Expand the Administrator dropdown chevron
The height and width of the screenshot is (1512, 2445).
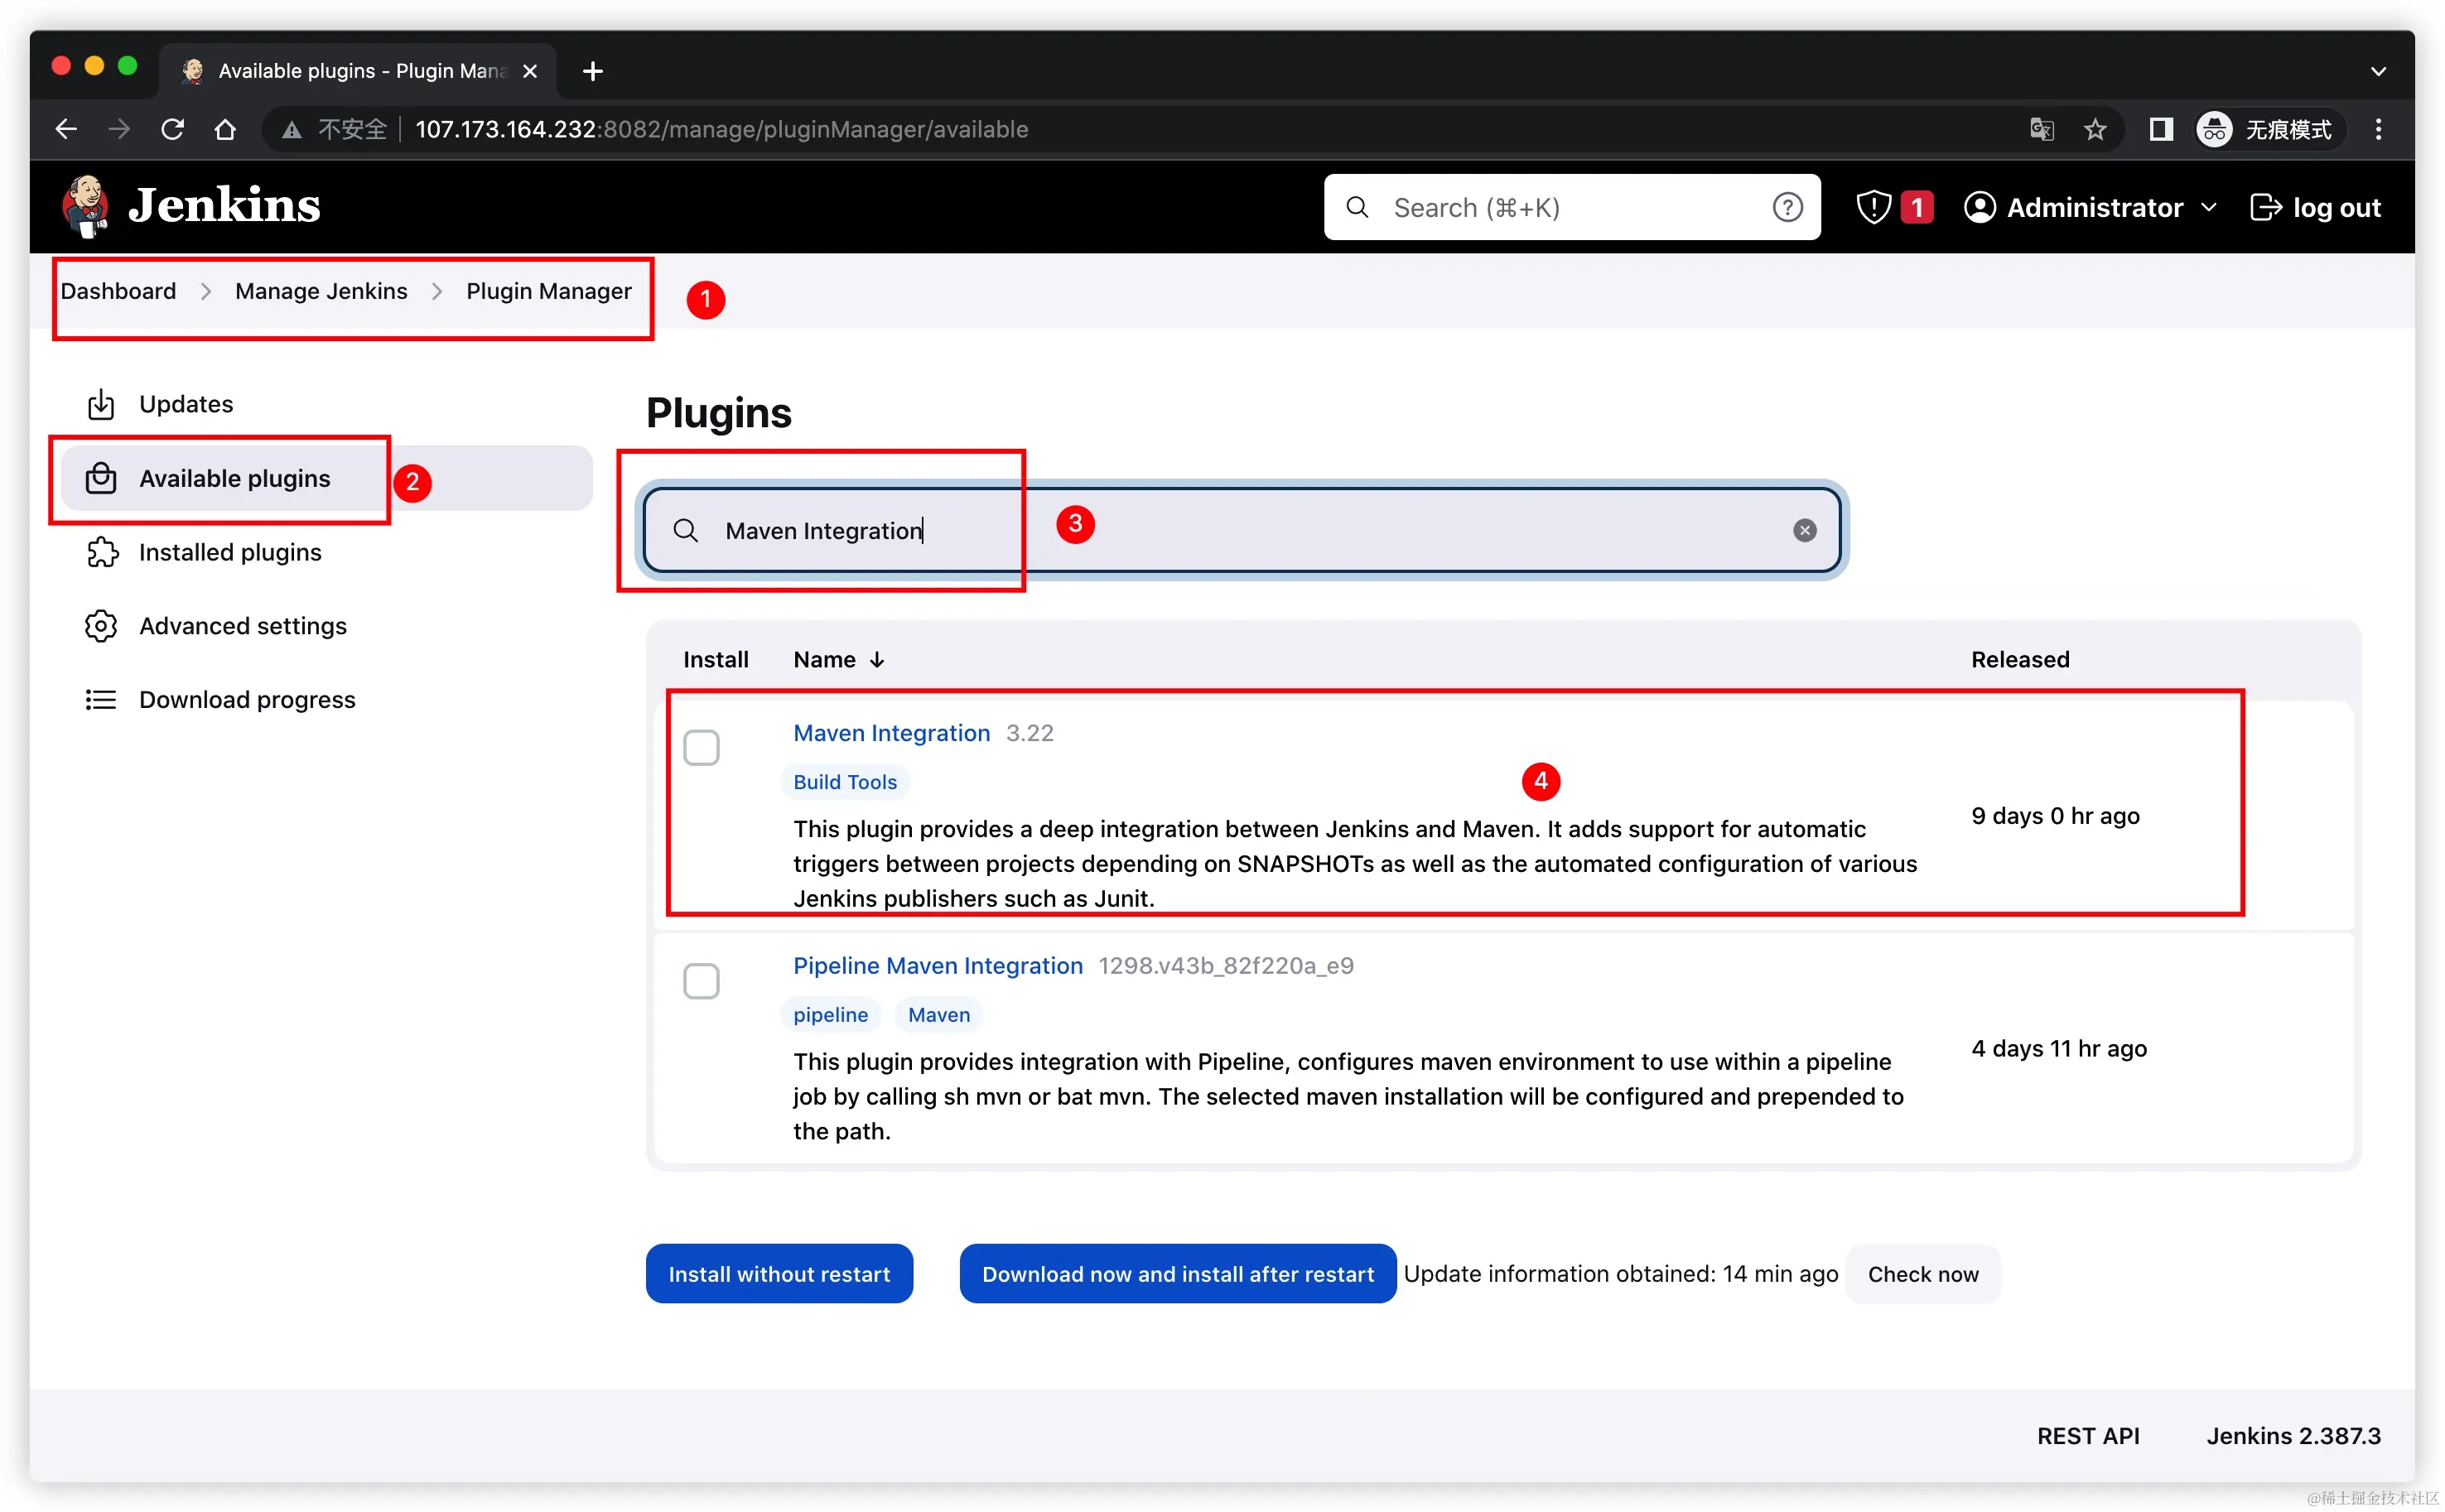pos(2209,208)
